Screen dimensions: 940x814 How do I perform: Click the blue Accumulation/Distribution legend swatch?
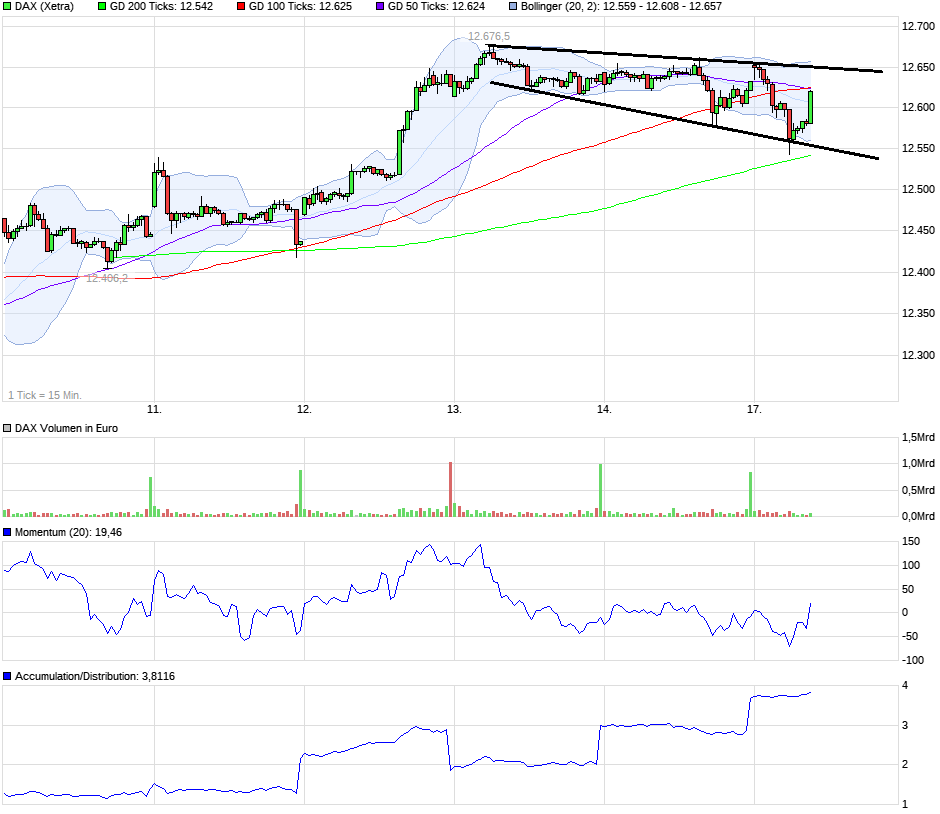pos(7,676)
